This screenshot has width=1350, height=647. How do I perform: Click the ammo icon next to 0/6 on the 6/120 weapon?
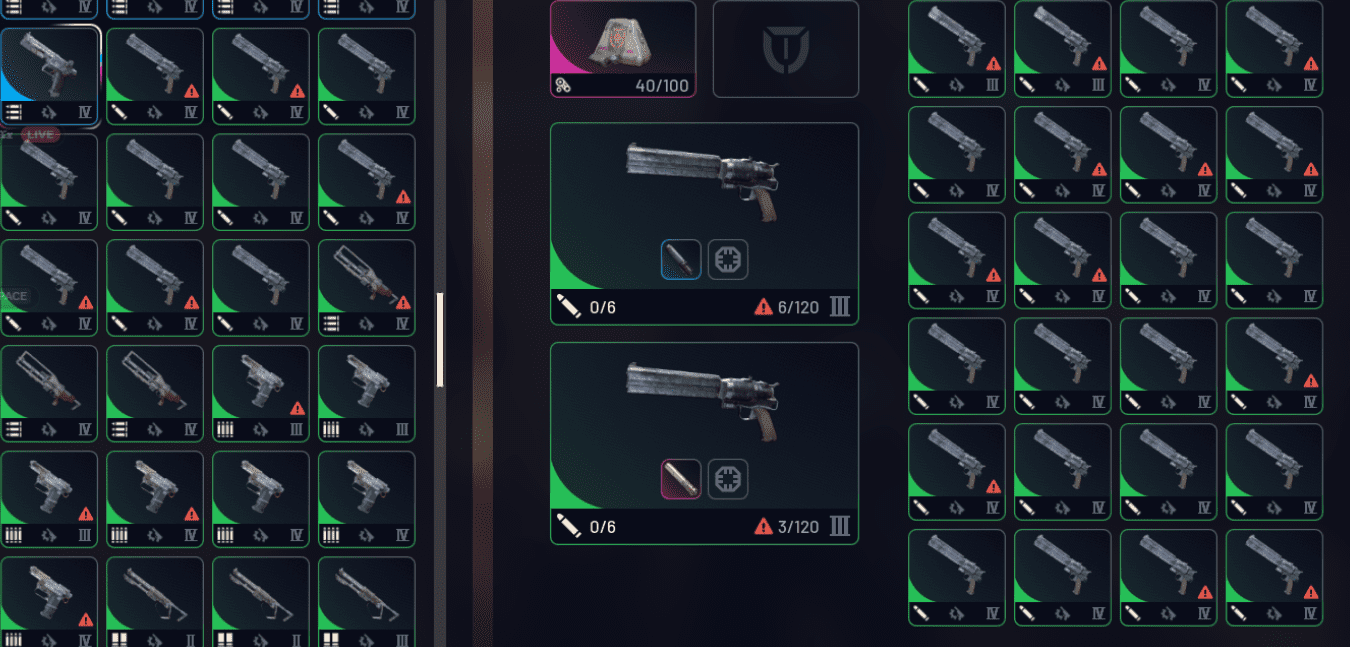coord(569,306)
